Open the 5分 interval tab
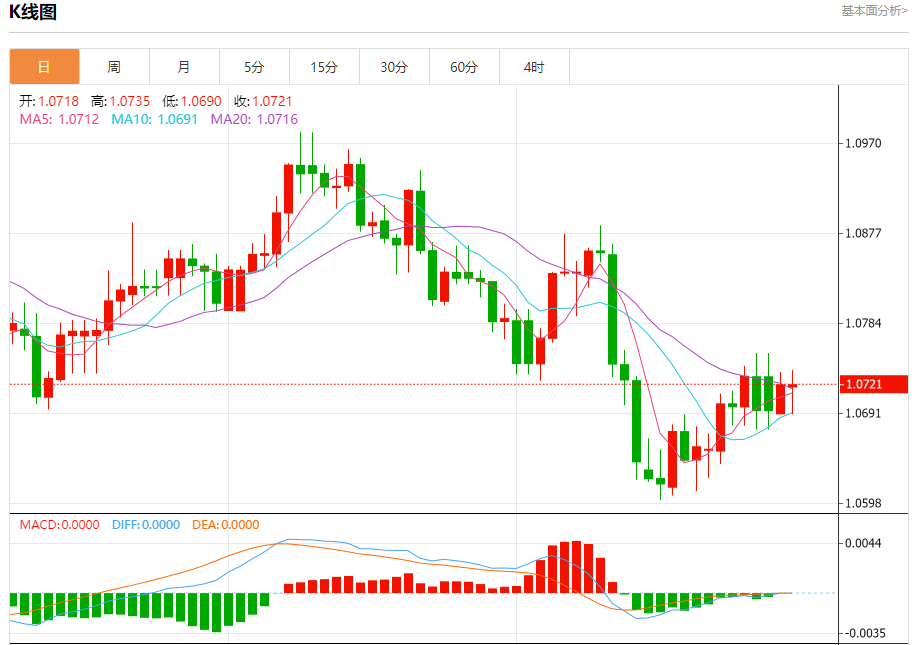The image size is (918, 645). coord(254,67)
